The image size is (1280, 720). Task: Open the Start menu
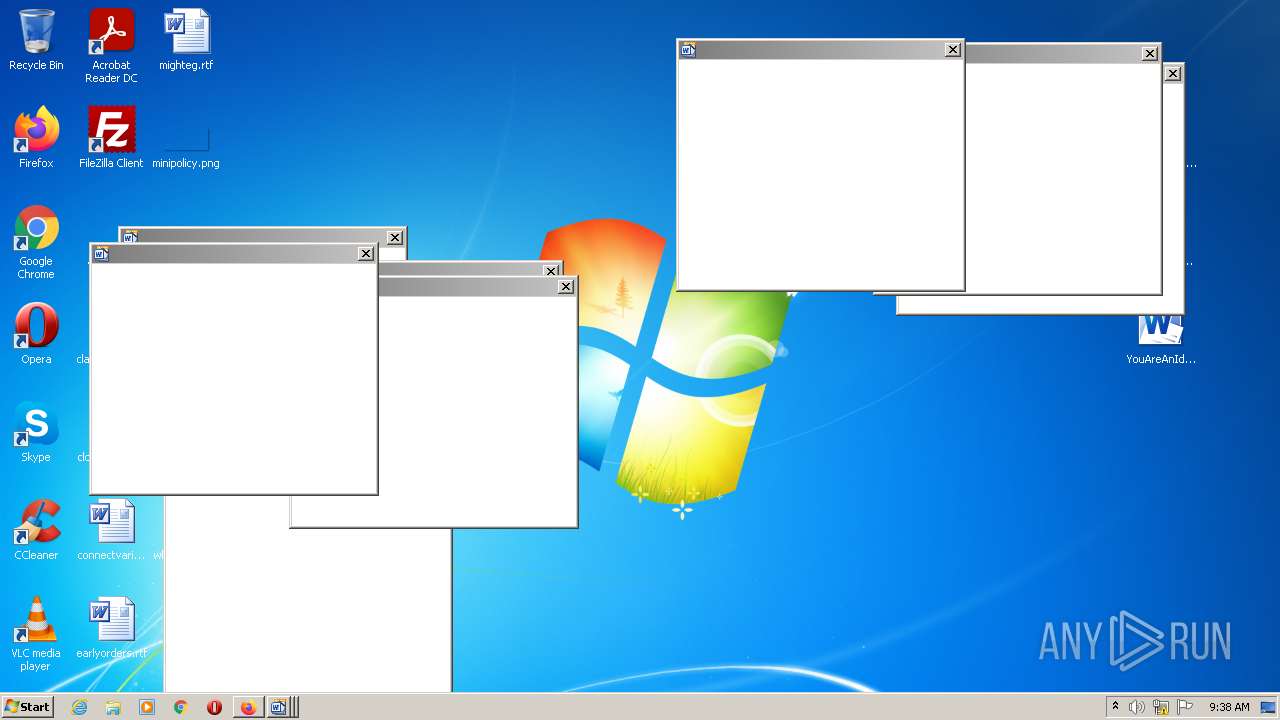point(27,707)
